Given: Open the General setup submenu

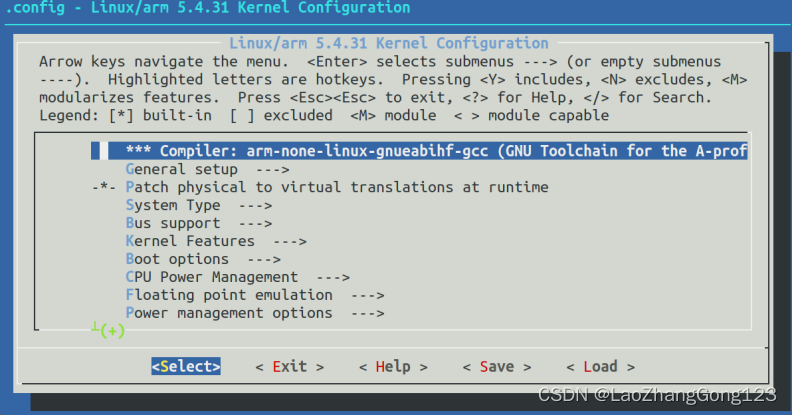Looking at the screenshot, I should click(x=207, y=169).
